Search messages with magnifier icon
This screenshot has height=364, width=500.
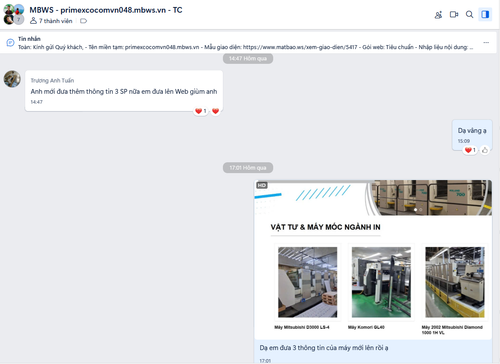(469, 14)
